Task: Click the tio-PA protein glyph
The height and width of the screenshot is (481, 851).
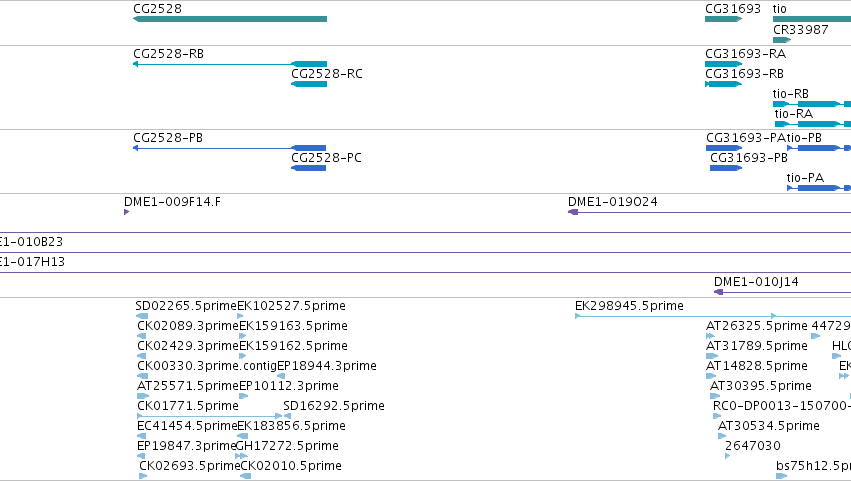Action: (819, 188)
